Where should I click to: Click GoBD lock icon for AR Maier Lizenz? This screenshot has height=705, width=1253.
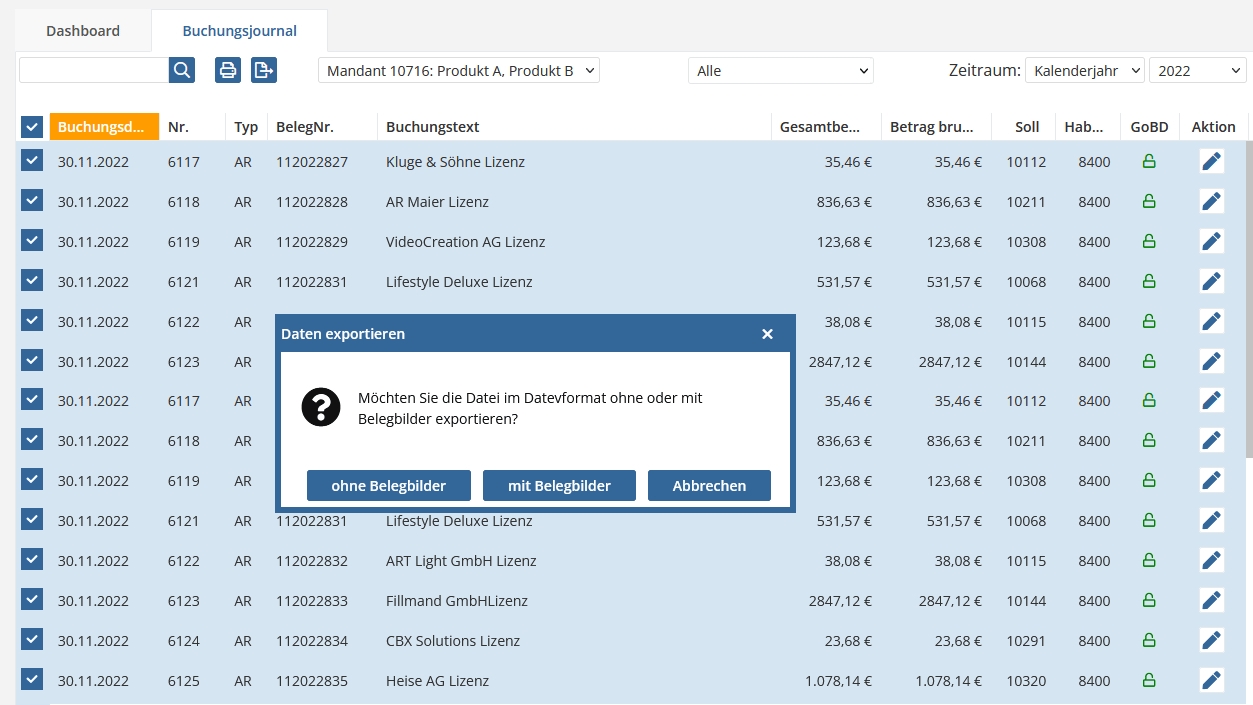1149,202
